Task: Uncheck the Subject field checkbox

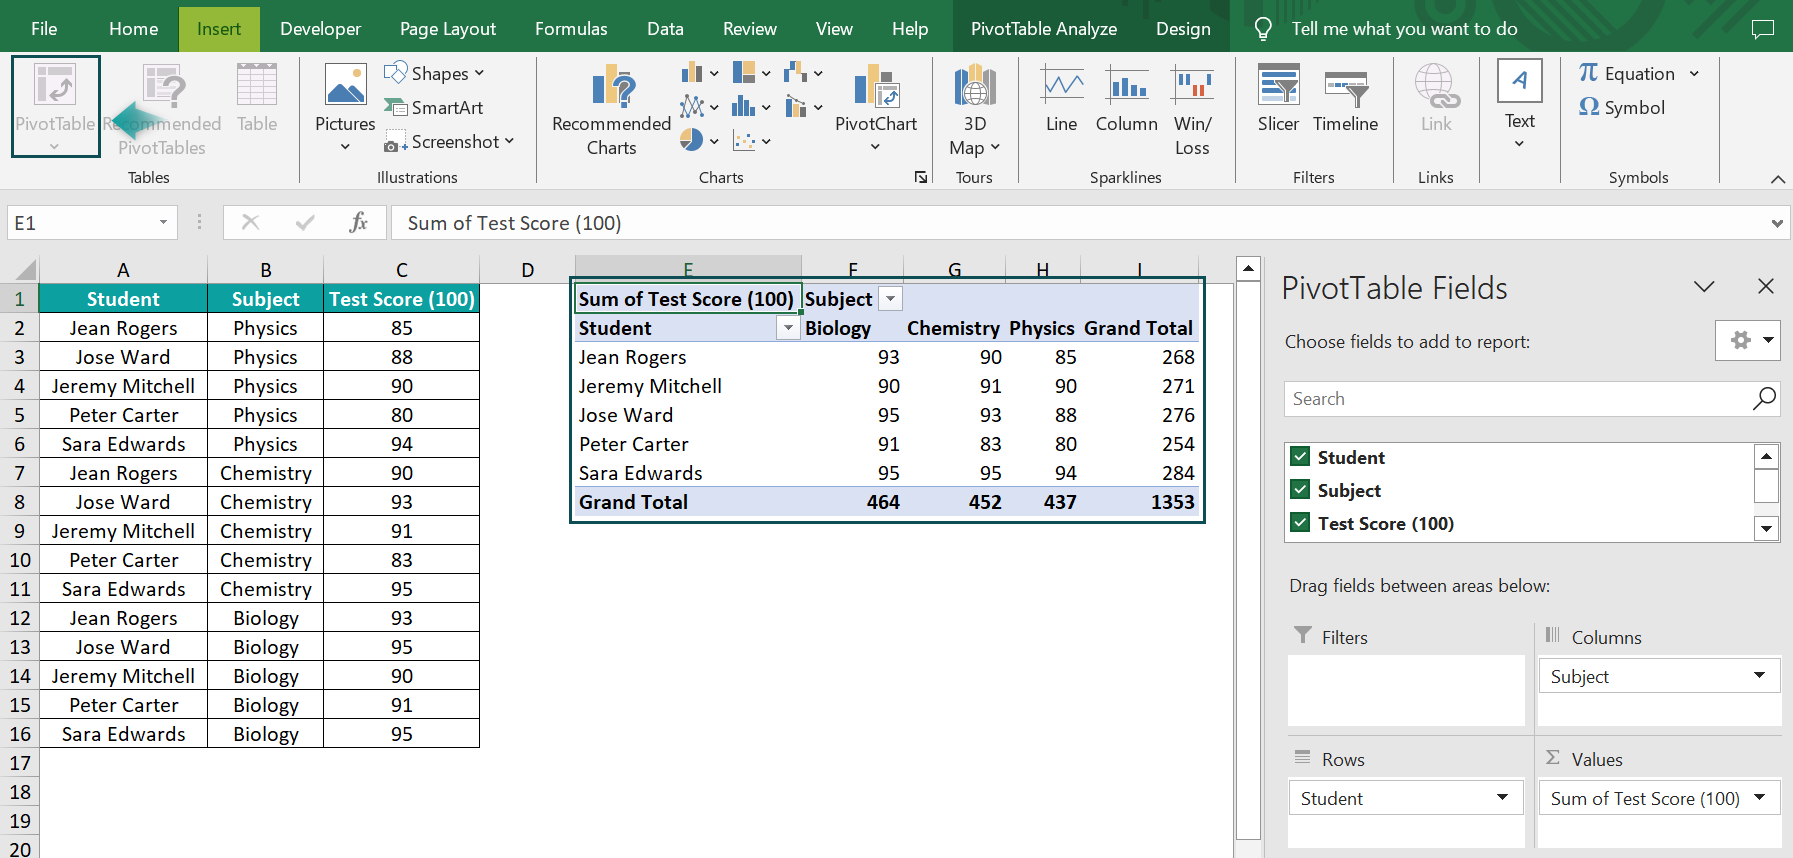Action: click(x=1300, y=489)
